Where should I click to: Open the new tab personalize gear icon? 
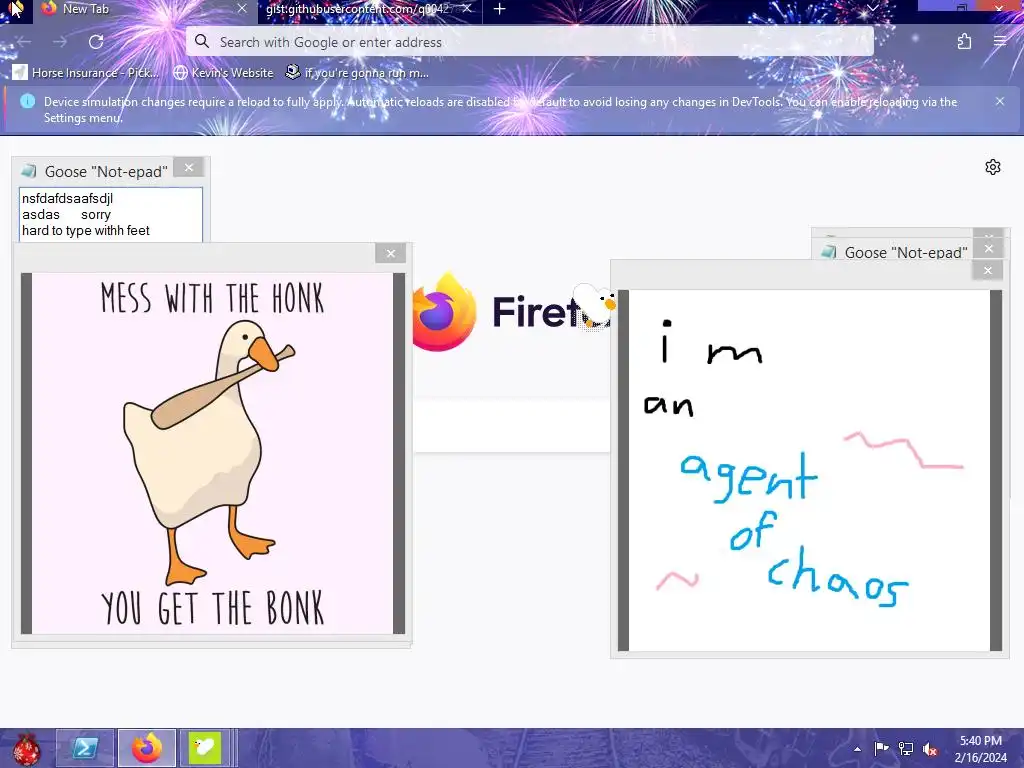[x=993, y=167]
